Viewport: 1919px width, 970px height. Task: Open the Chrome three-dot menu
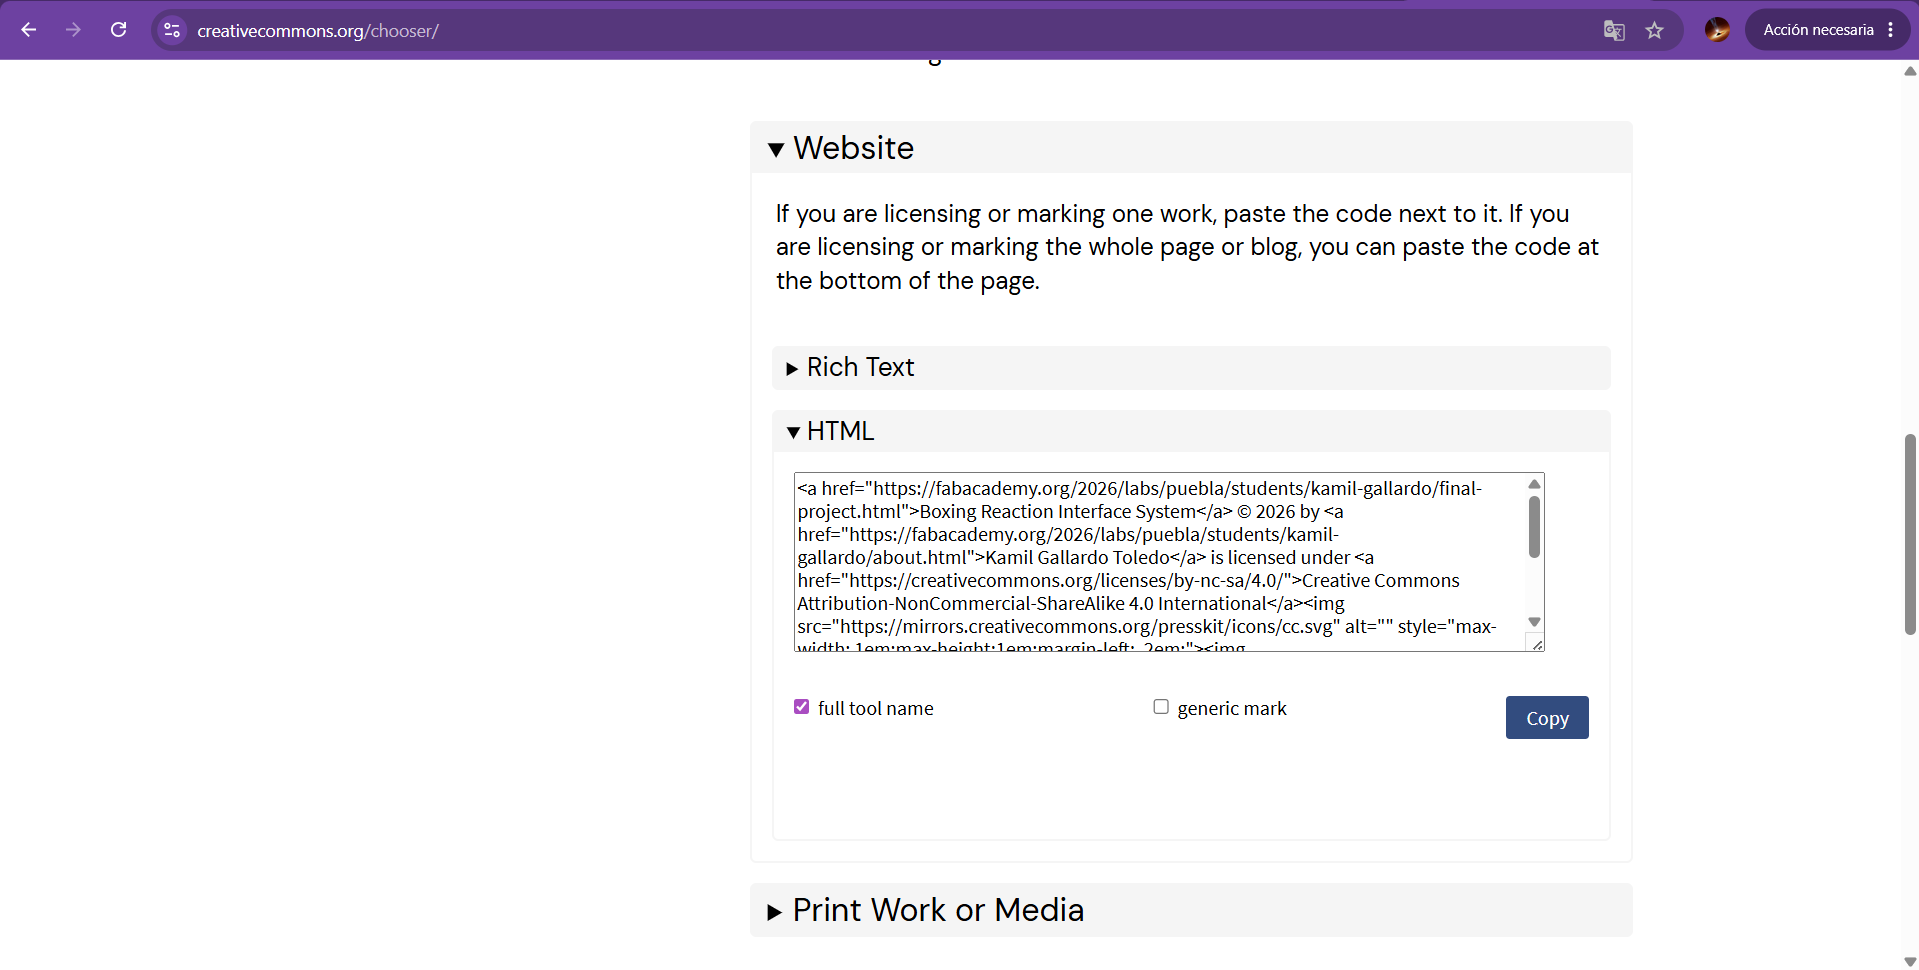[1890, 30]
